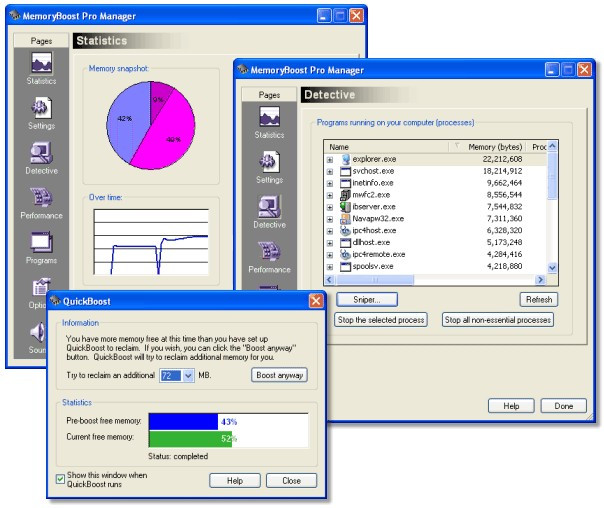Click vertical scrollbar down arrow in process list
The image size is (604, 508).
click(x=552, y=268)
